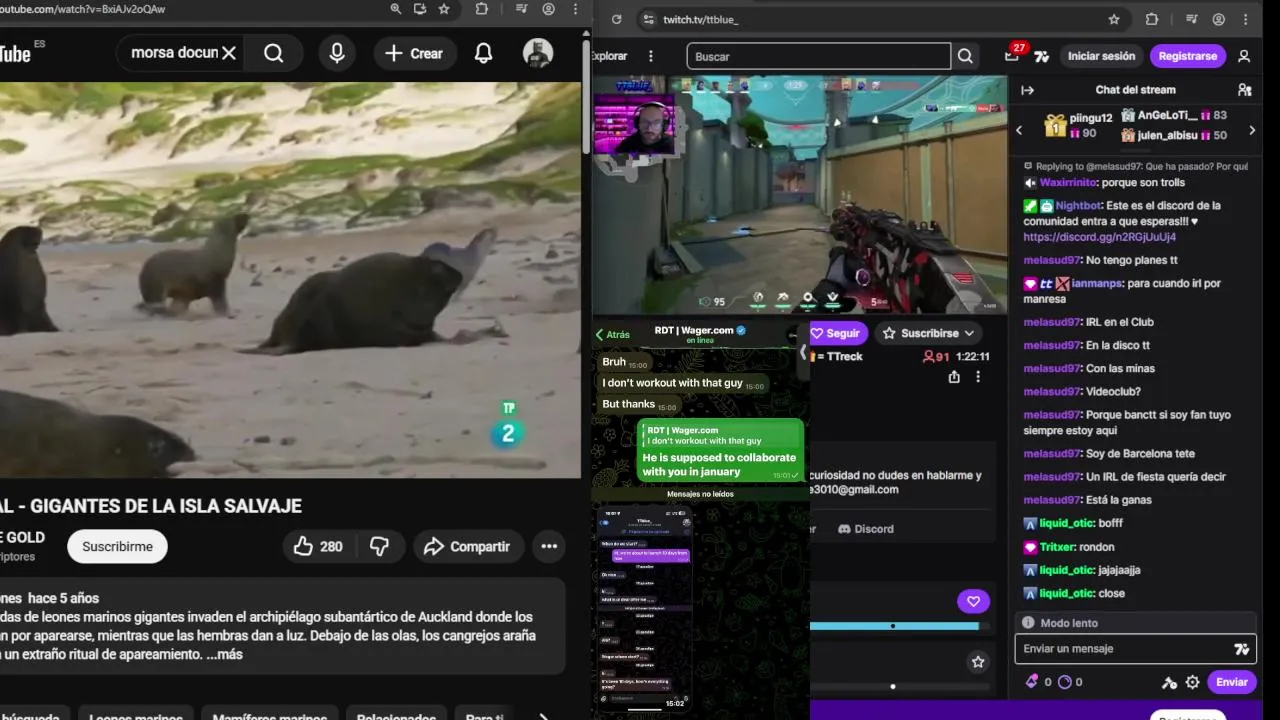Bookmark the Twitch page with star icon

click(x=1114, y=19)
